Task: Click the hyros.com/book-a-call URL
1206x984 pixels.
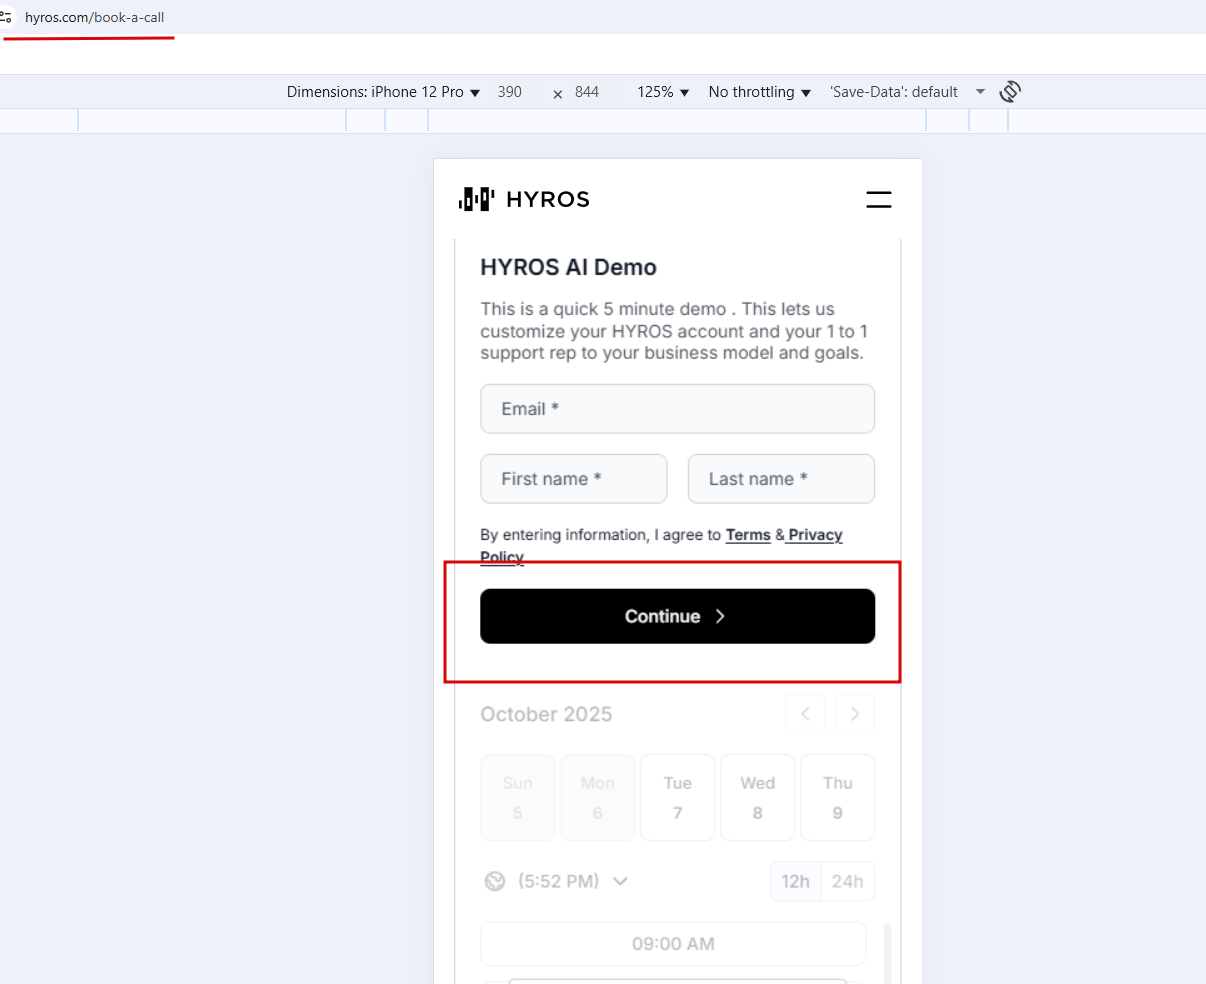Action: pos(95,17)
